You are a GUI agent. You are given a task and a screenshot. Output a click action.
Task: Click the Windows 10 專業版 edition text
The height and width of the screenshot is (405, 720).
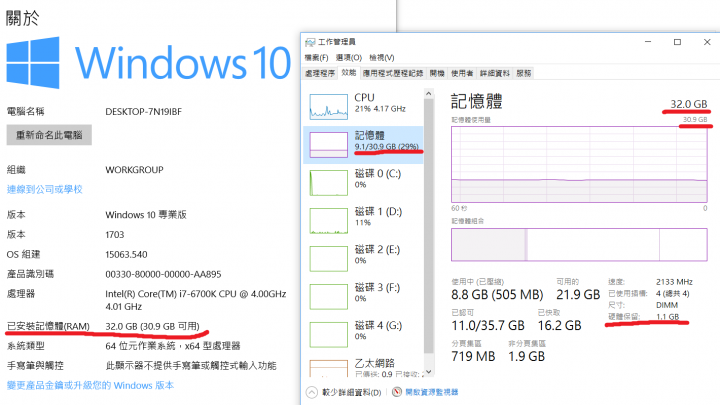pyautogui.click(x=146, y=215)
